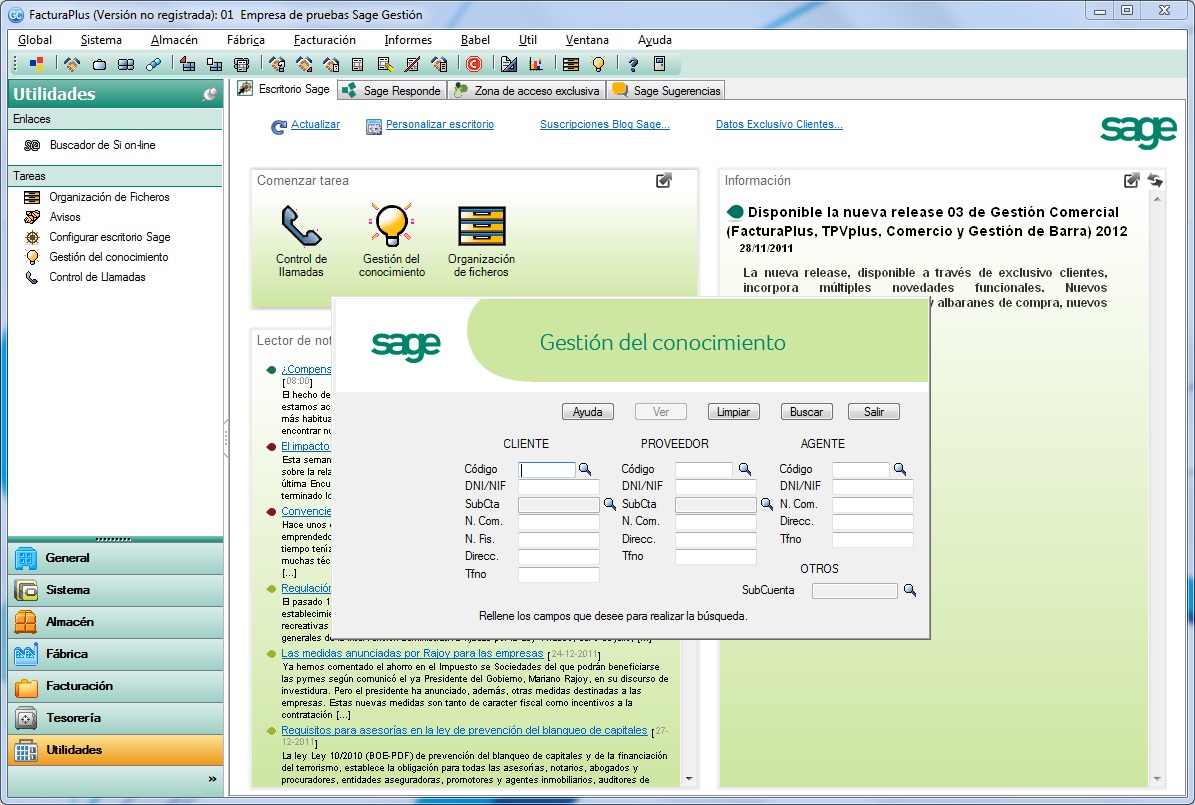
Task: Open the Babel menu
Action: tap(475, 40)
